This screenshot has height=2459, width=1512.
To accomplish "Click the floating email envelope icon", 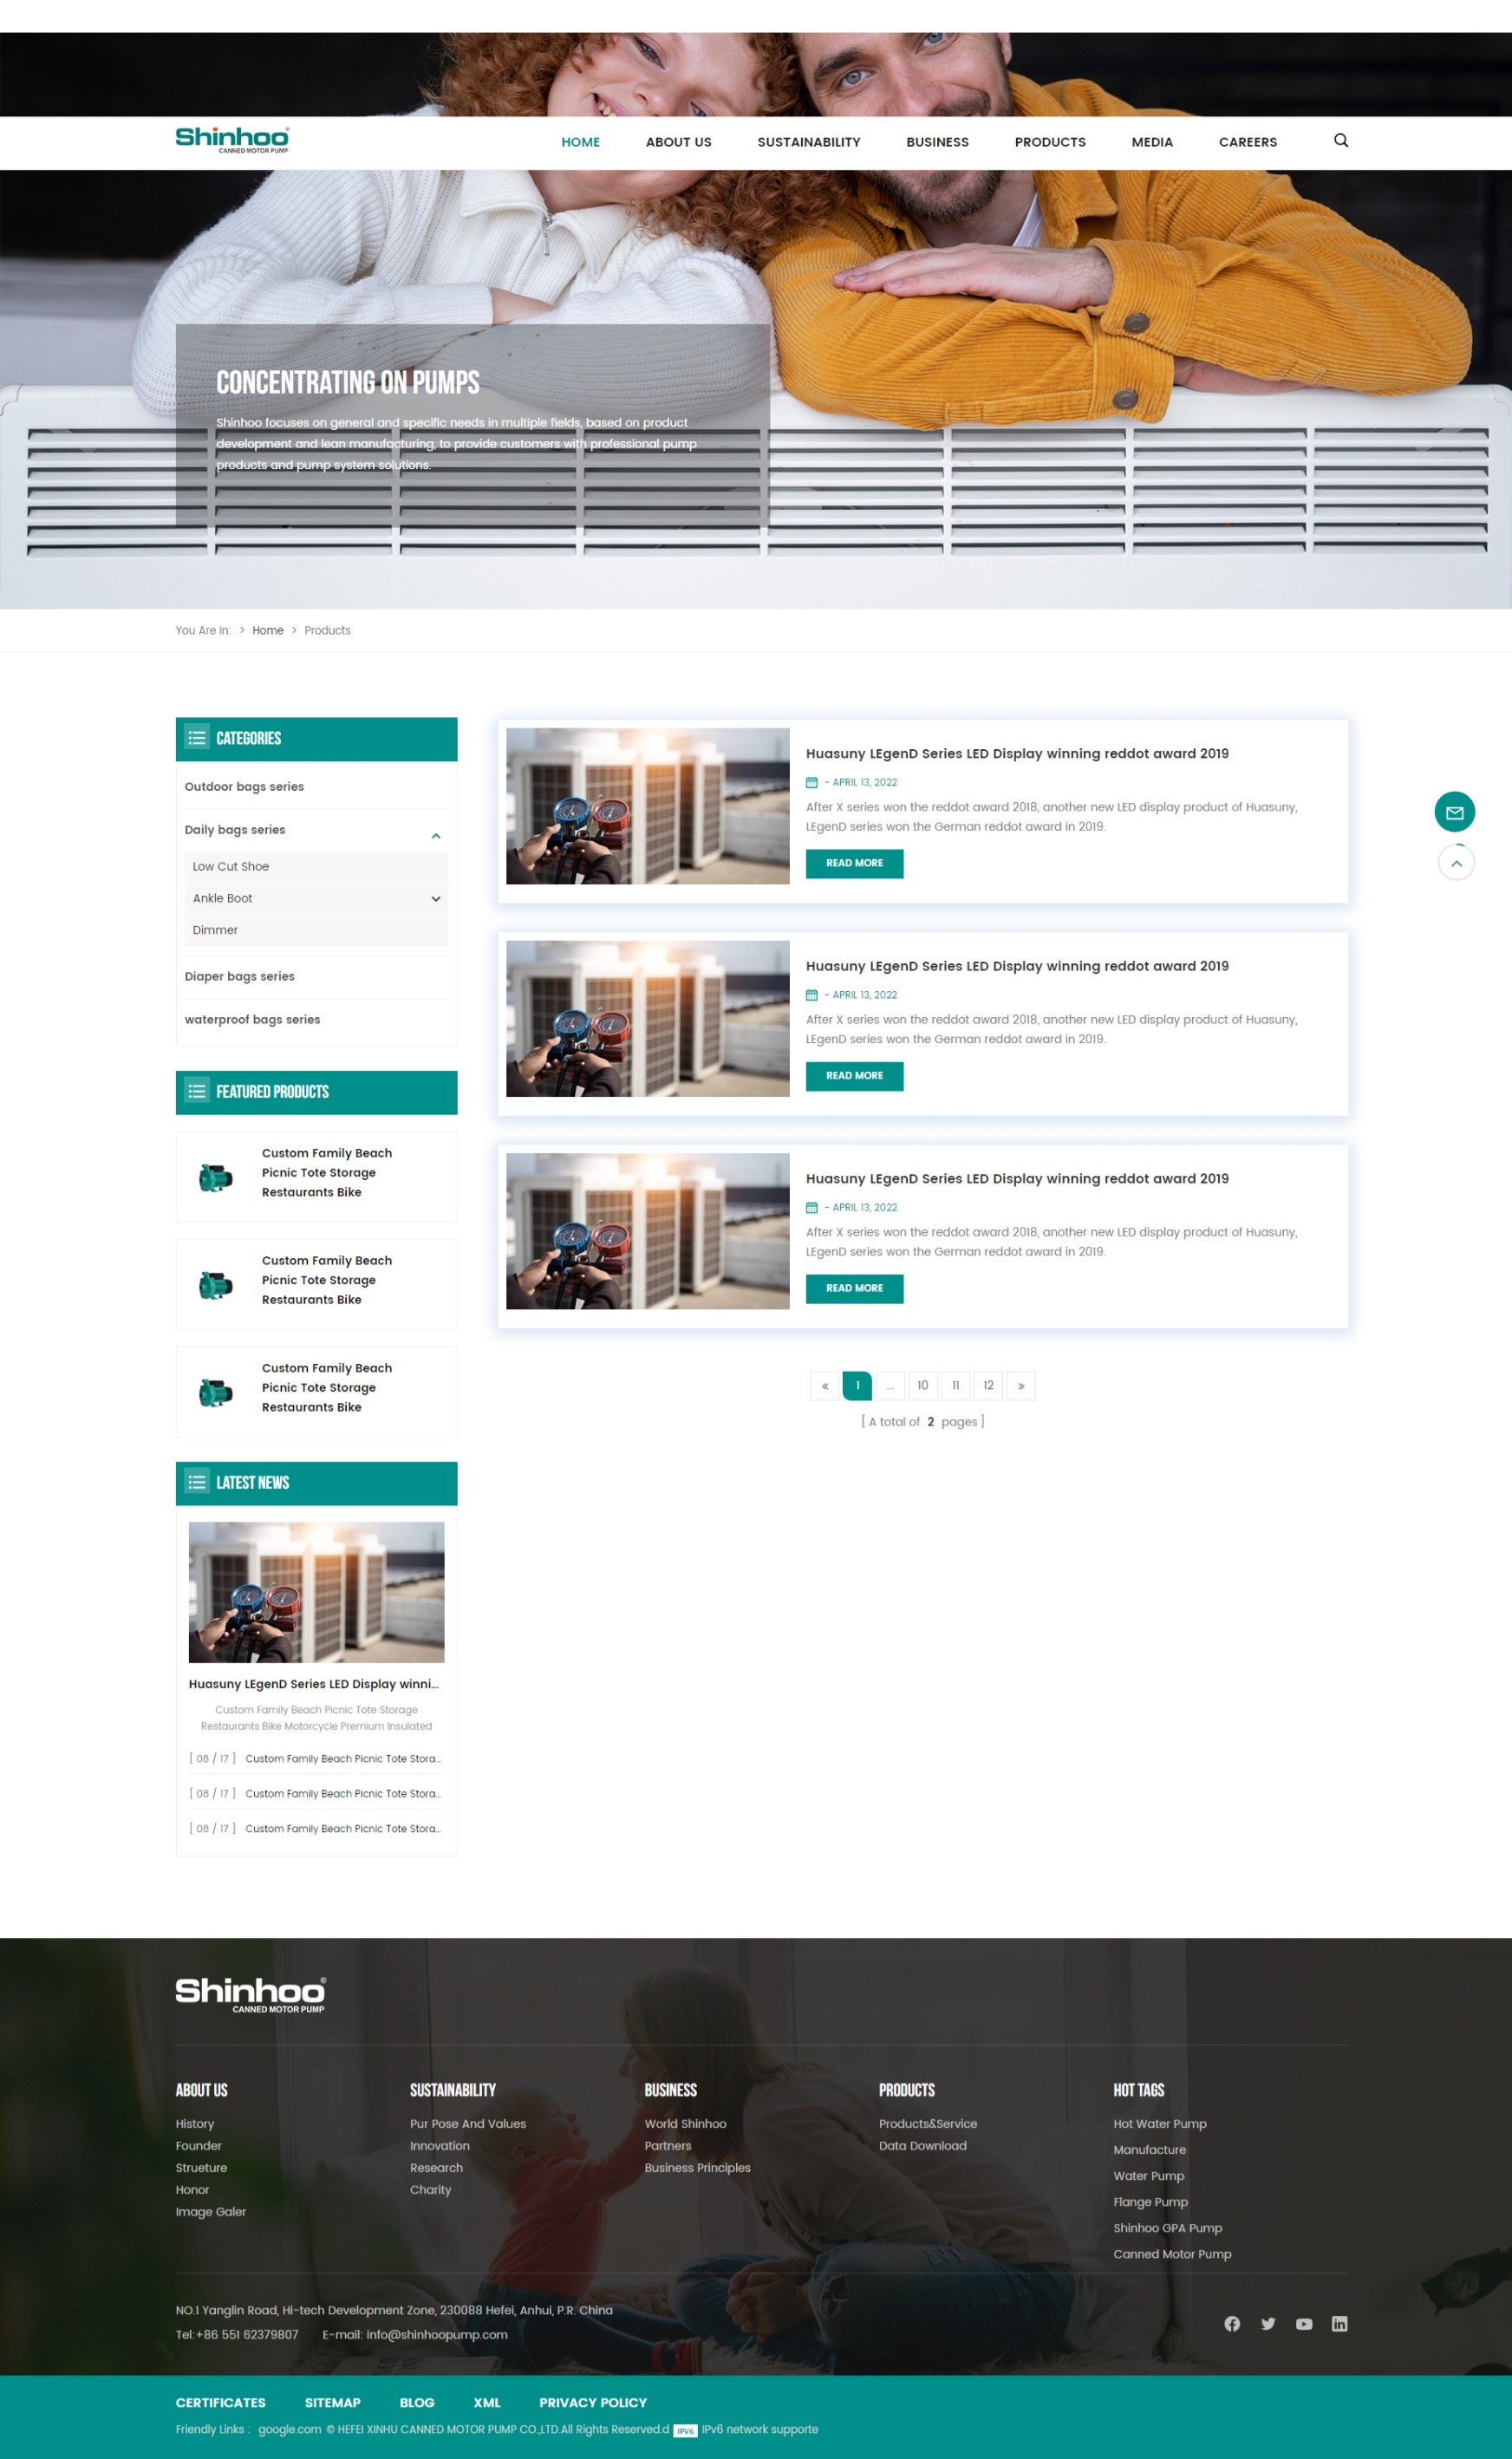I will coord(1454,812).
